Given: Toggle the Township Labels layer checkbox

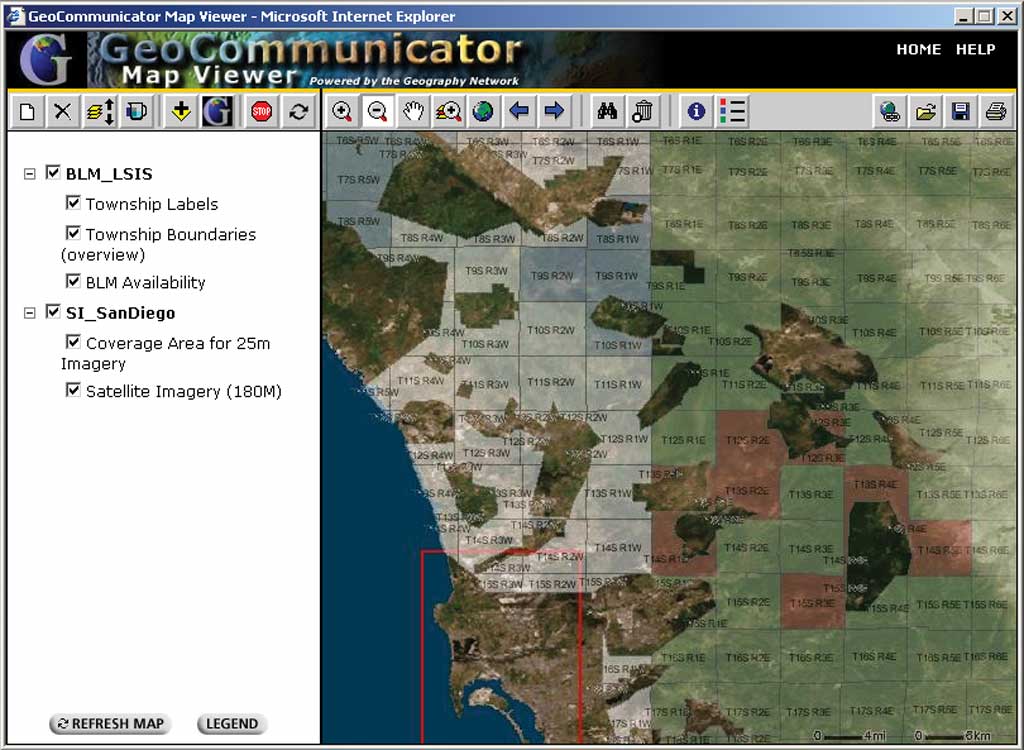Looking at the screenshot, I should [73, 203].
